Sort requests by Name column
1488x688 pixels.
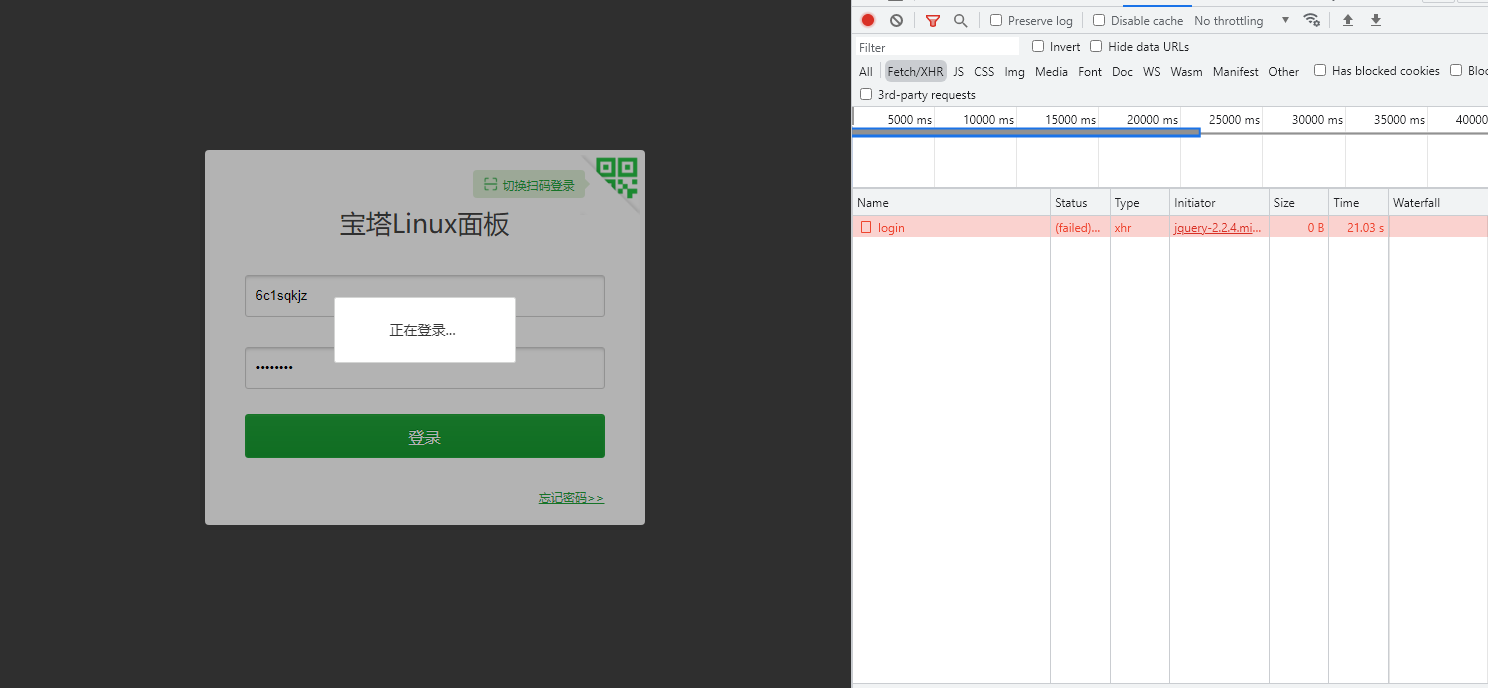click(951, 202)
